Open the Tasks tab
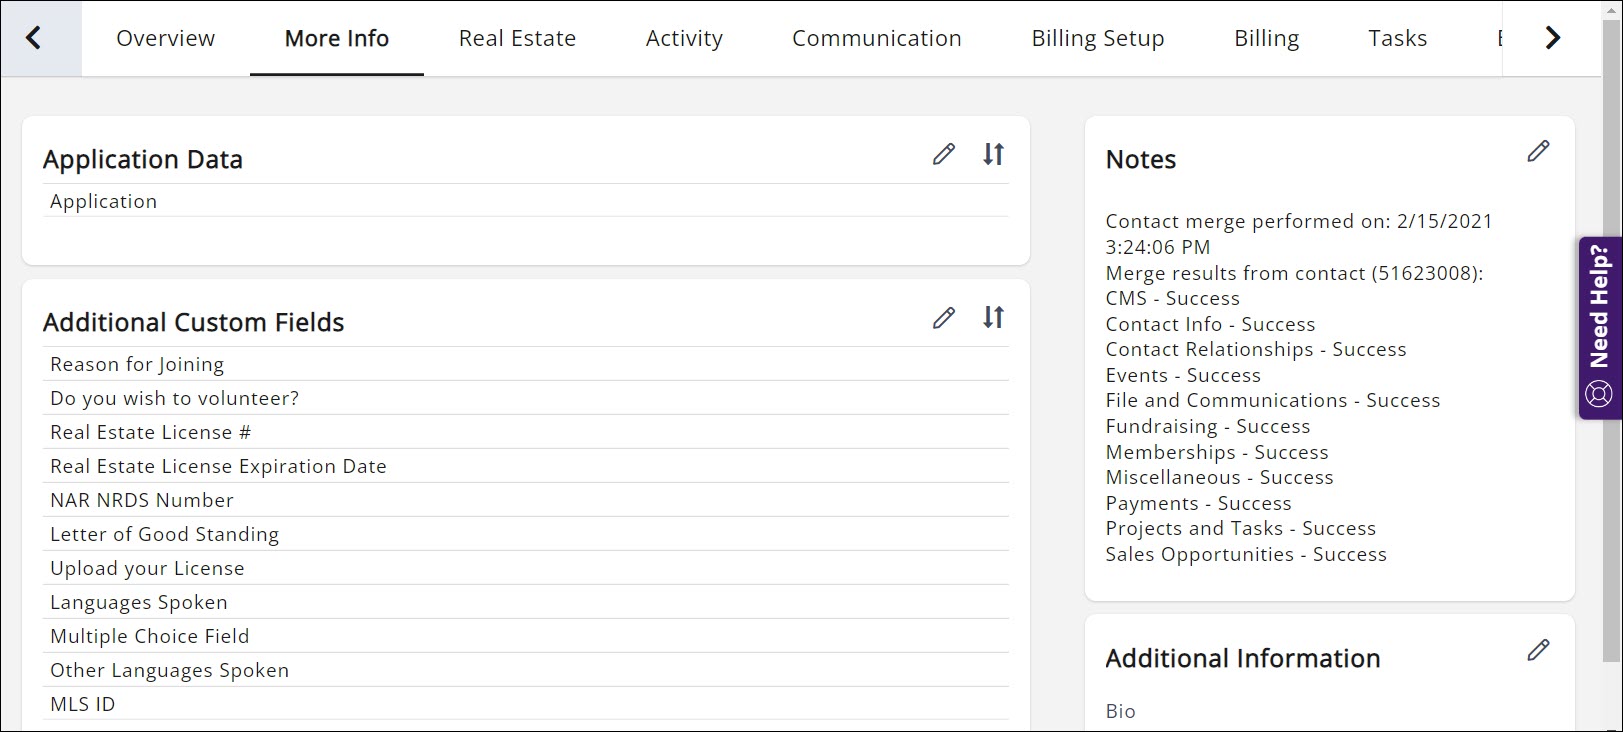 click(x=1397, y=38)
